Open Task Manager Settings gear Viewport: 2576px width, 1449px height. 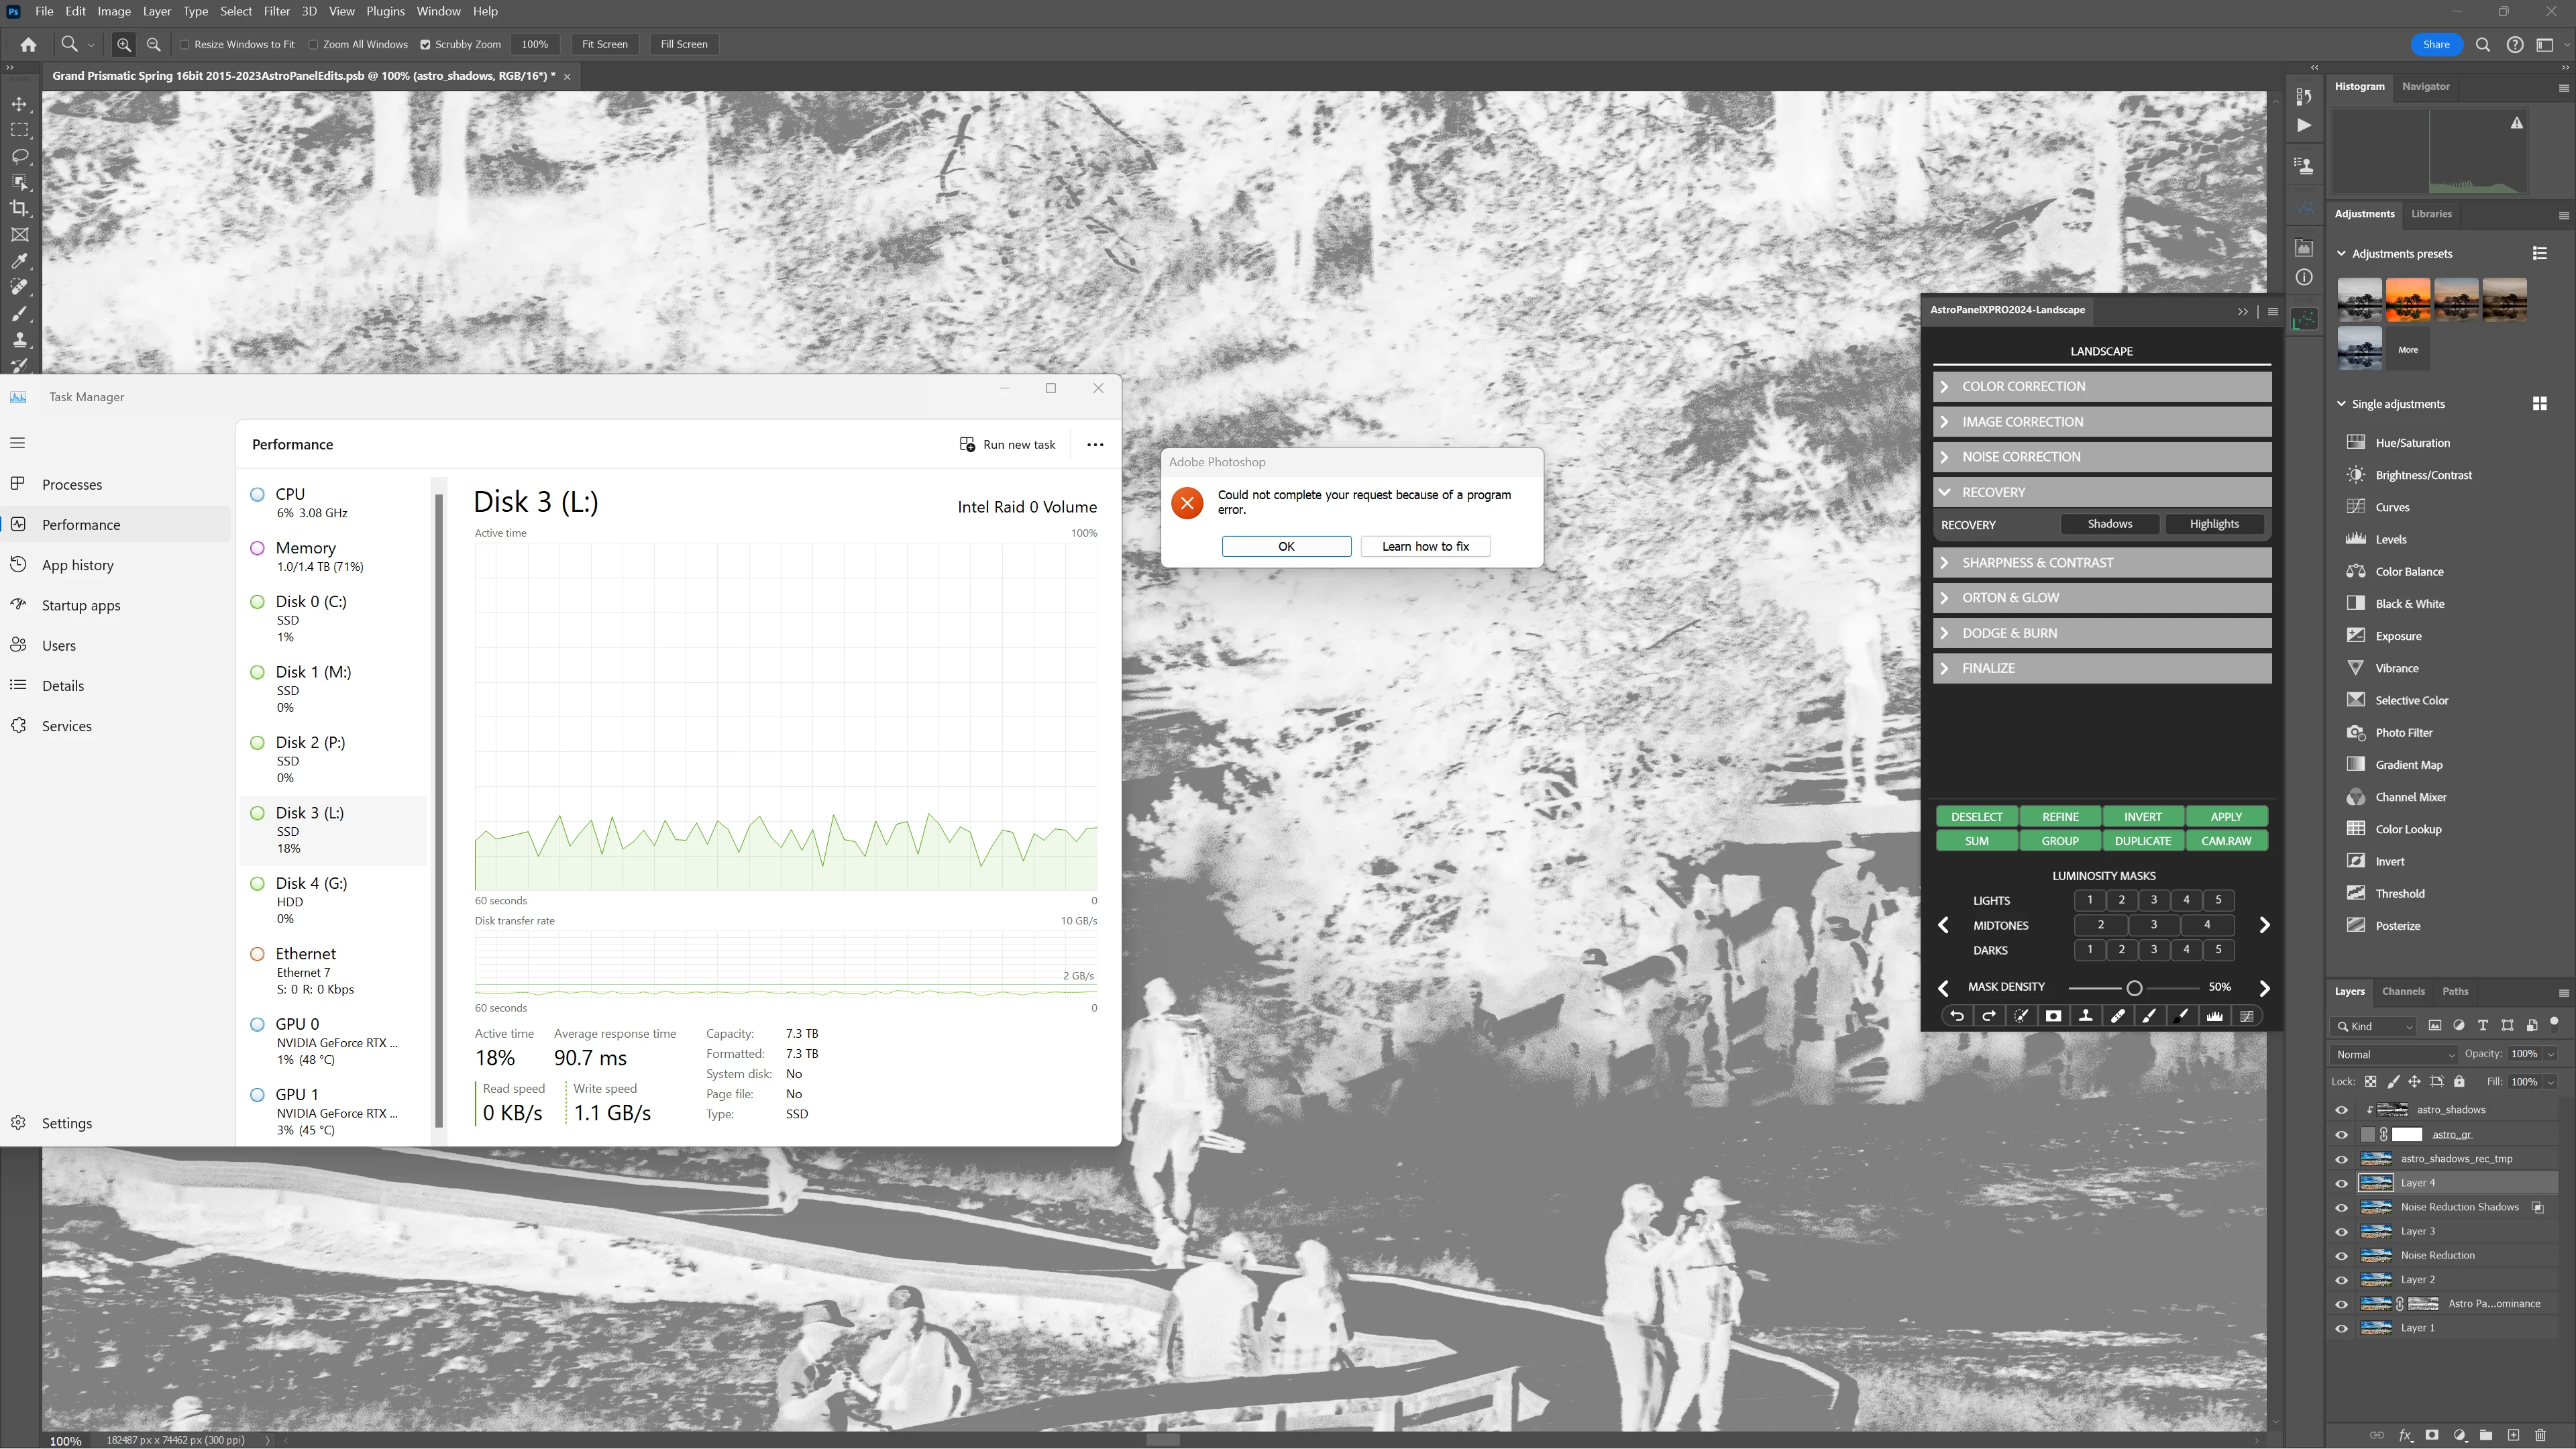(19, 1123)
